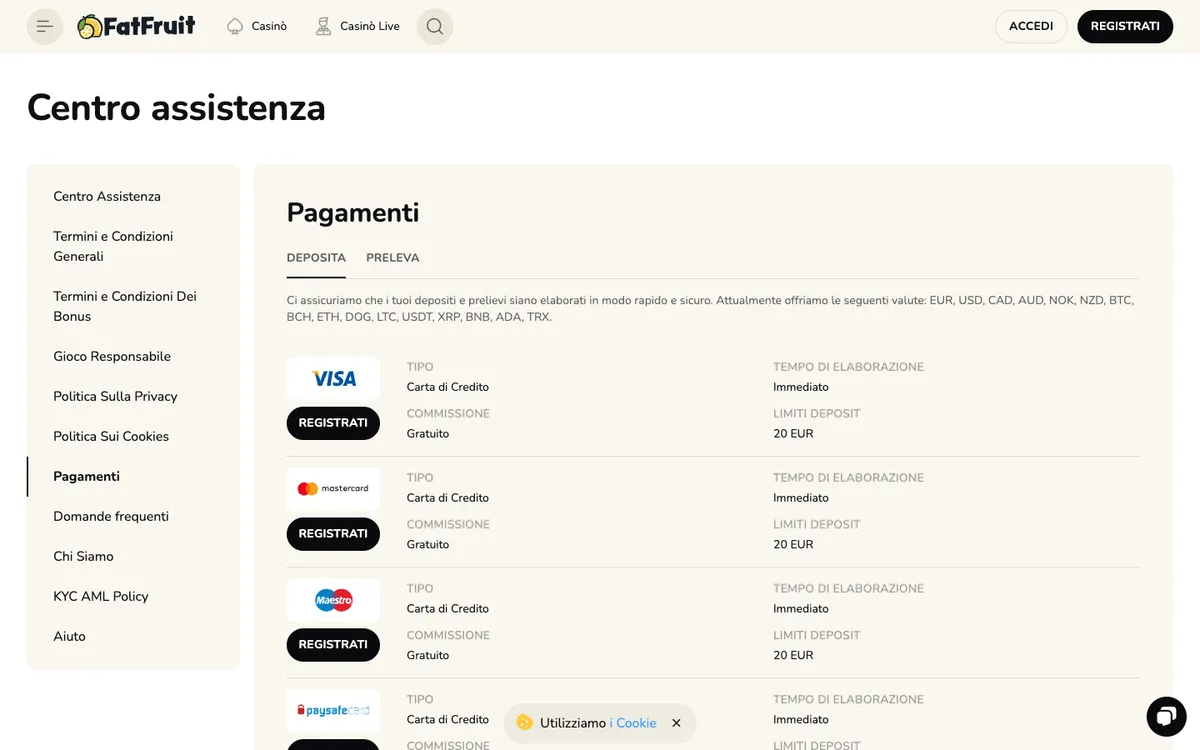Click REGISTRATI under the Maestro logo
1200x750 pixels.
click(333, 645)
